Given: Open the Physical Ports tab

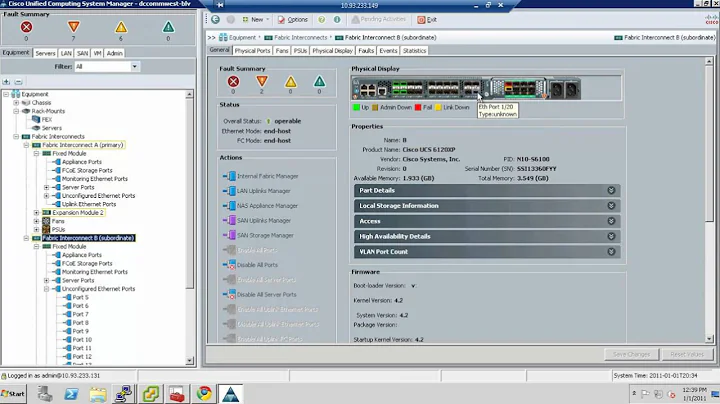Looking at the screenshot, I should point(253,50).
